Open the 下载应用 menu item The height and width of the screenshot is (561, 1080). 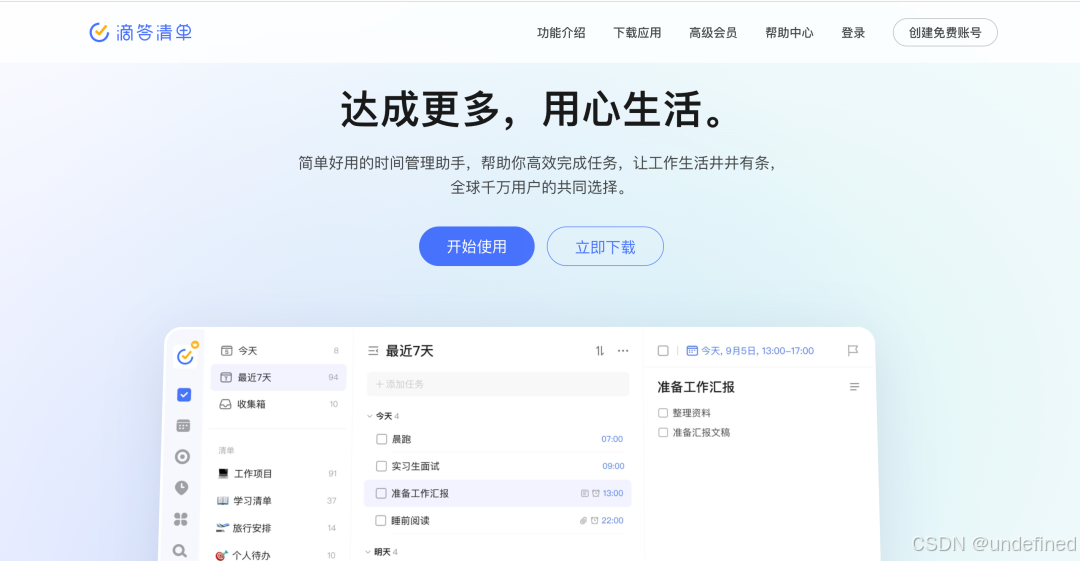[637, 32]
